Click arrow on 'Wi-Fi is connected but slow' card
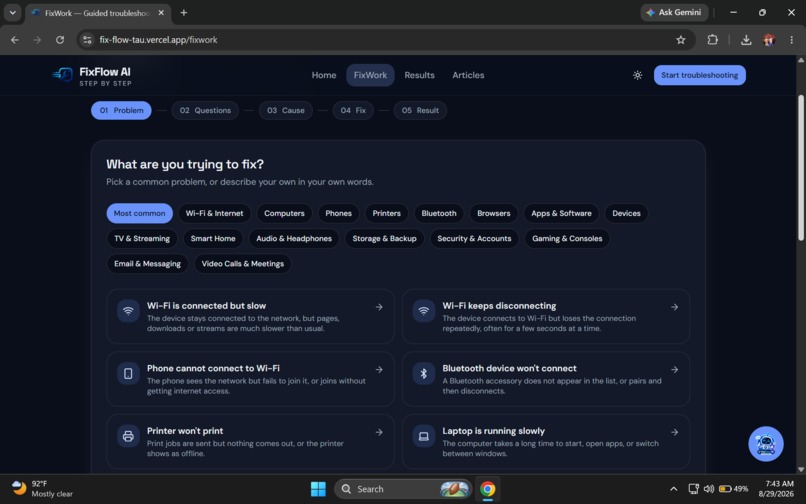The width and height of the screenshot is (806, 504). click(379, 307)
